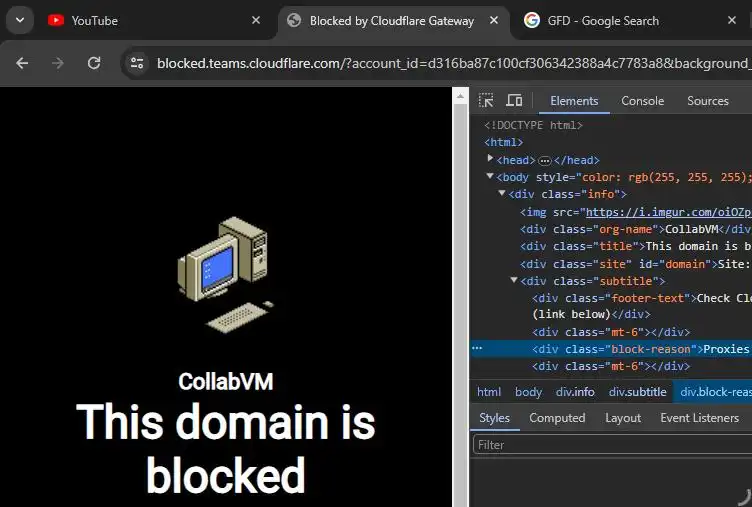This screenshot has width=752, height=507.
Task: Activate the inspect element picker
Action: [486, 100]
